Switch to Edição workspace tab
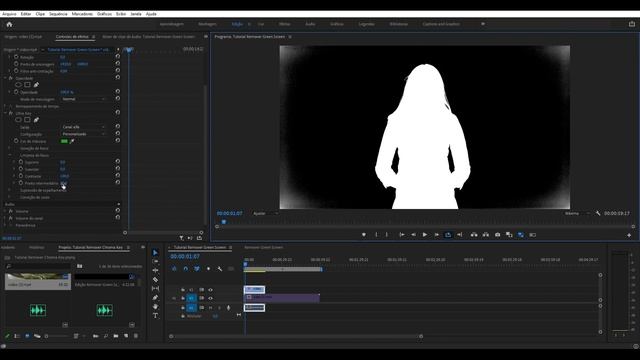Image resolution: width=640 pixels, height=360 pixels. click(x=237, y=24)
